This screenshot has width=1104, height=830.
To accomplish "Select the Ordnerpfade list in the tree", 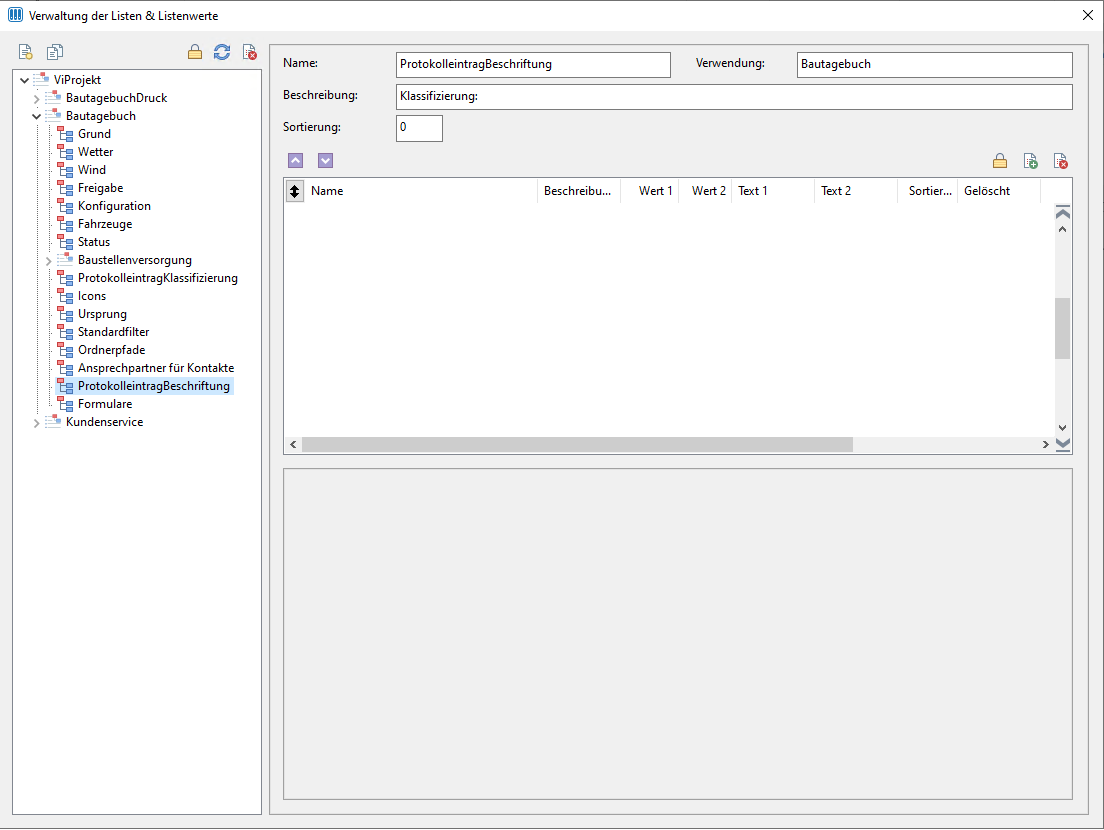I will (x=111, y=350).
